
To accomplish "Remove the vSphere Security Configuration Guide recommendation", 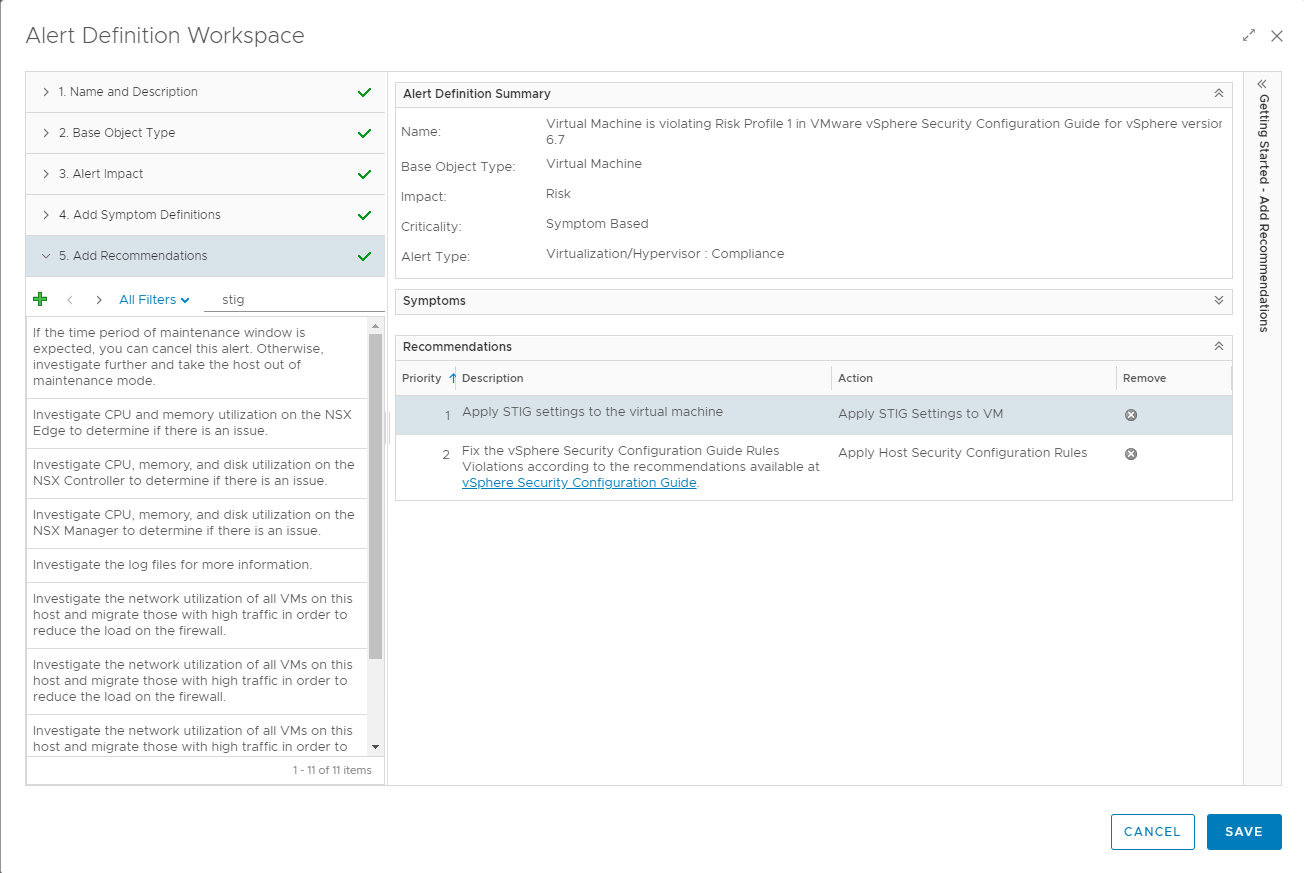I will point(1131,454).
